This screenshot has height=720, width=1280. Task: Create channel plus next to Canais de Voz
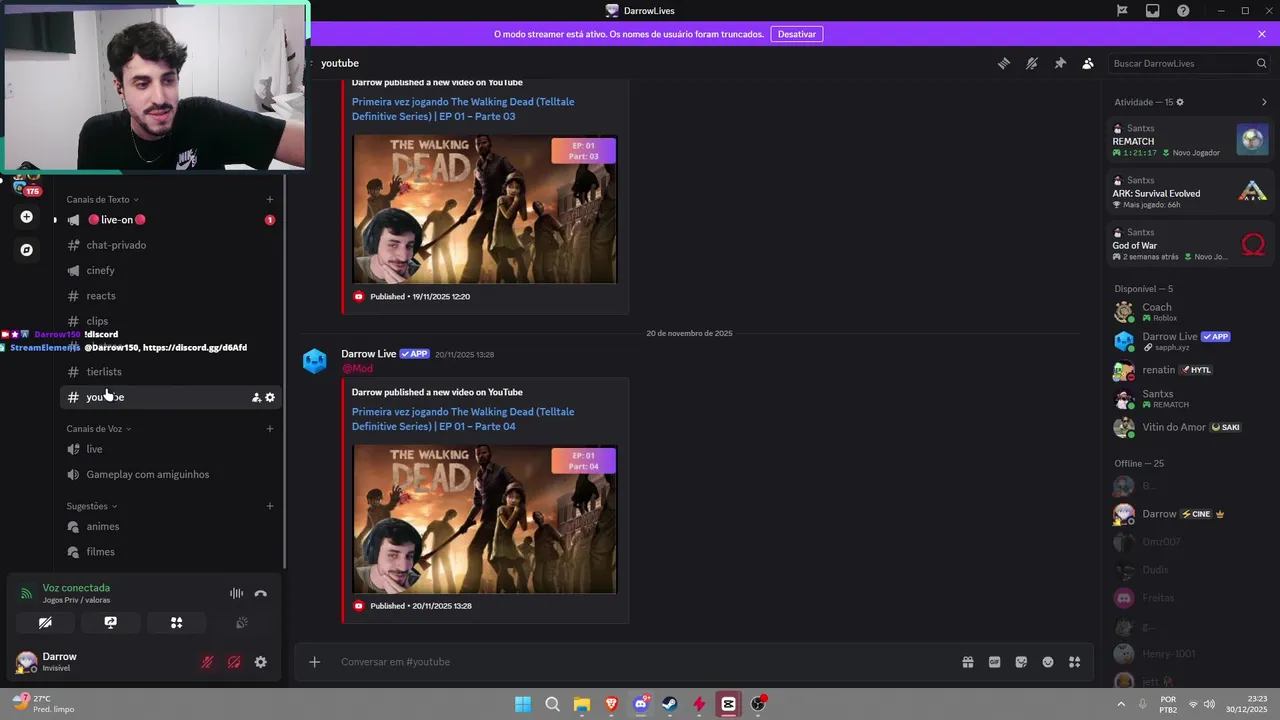(270, 429)
